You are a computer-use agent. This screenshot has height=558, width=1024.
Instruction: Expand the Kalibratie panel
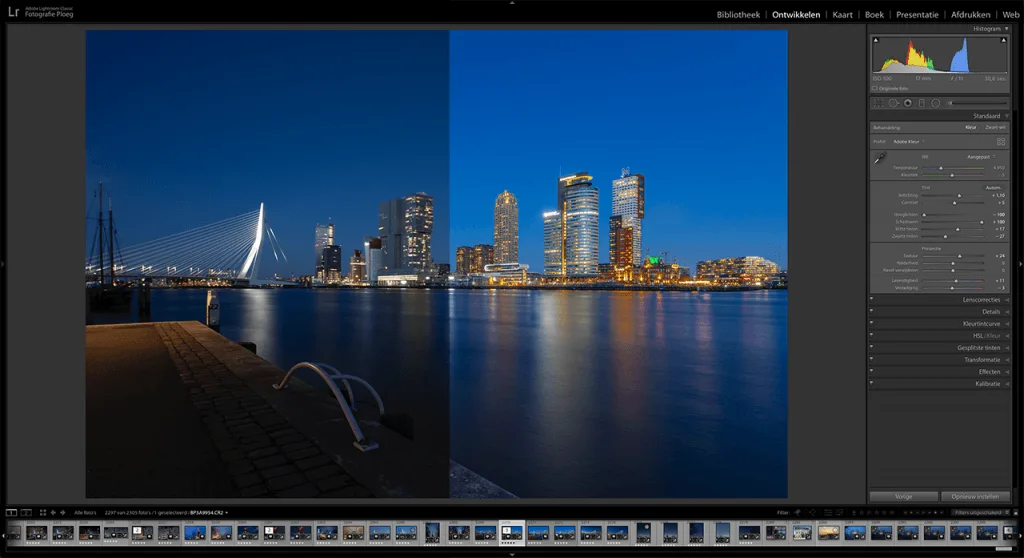click(x=1006, y=384)
